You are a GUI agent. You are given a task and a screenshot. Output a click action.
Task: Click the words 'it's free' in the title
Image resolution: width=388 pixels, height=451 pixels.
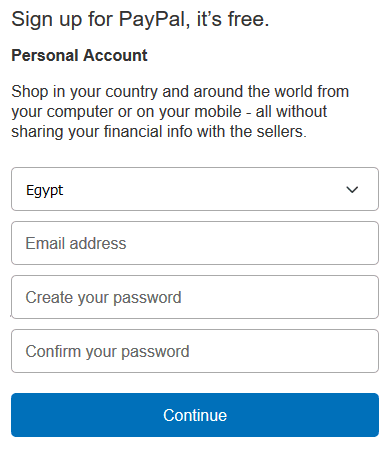tap(233, 19)
